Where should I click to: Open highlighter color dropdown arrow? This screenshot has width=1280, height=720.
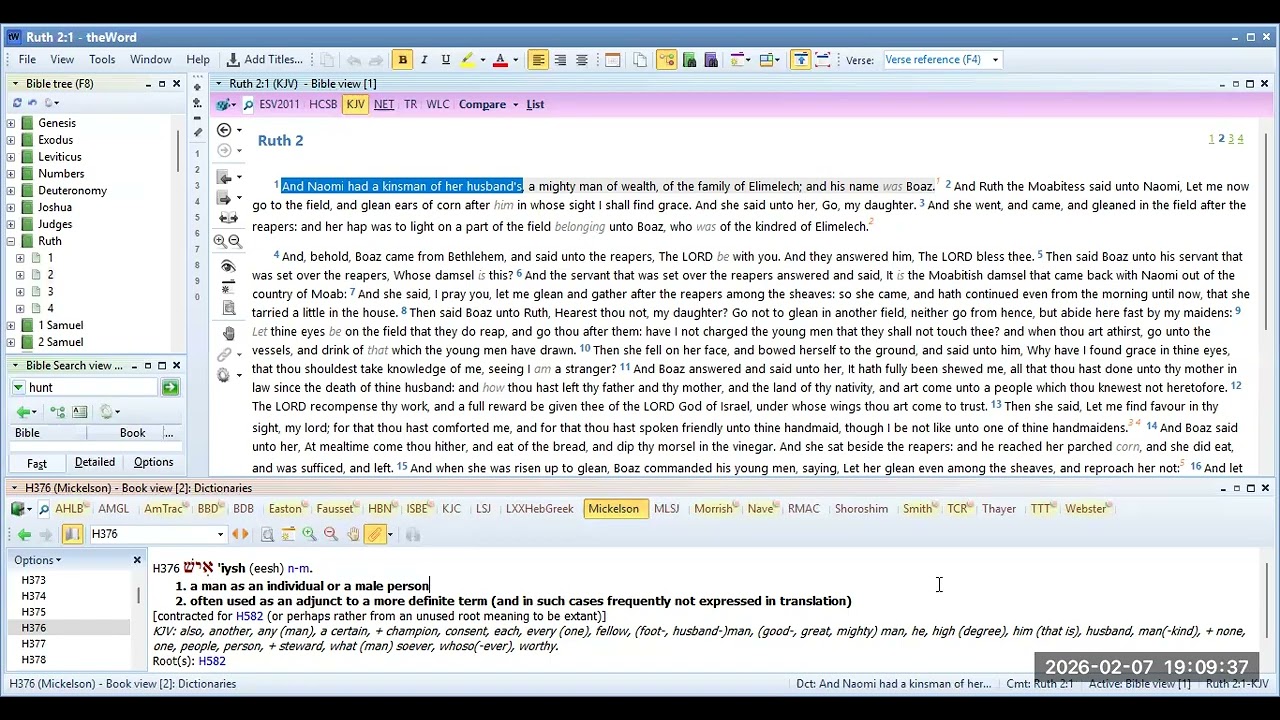[481, 60]
